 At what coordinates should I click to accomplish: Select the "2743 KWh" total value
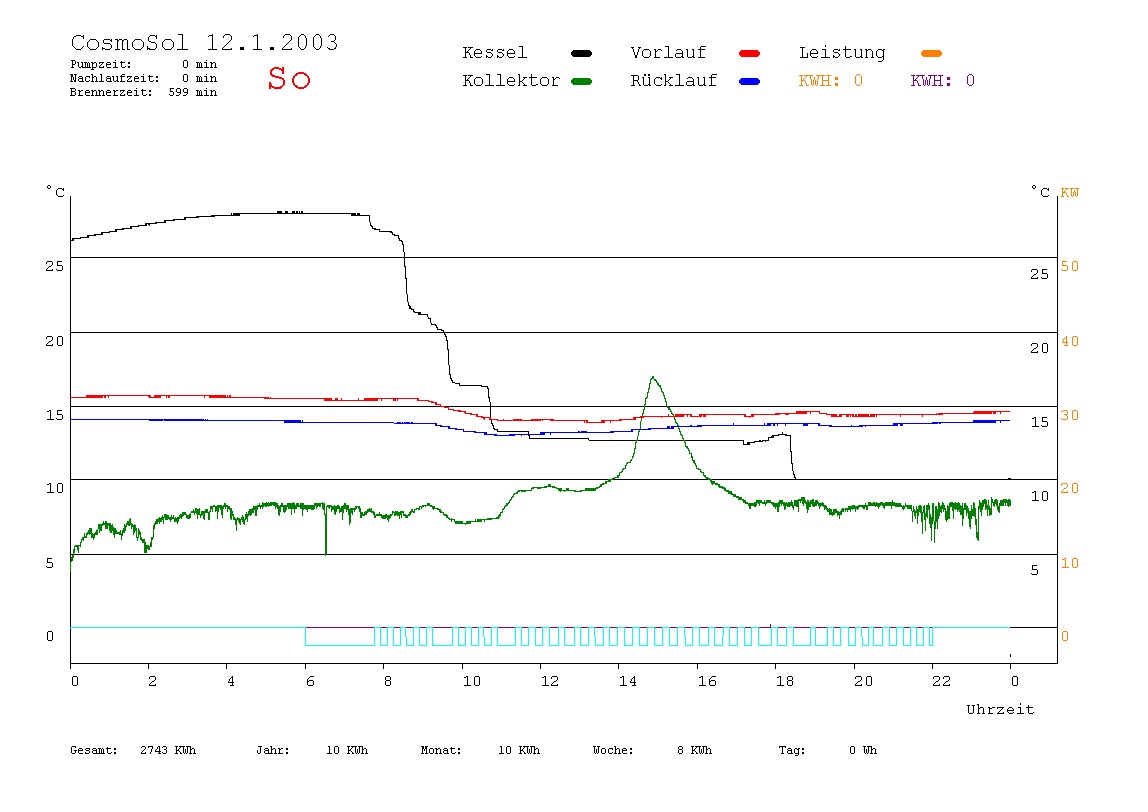(168, 750)
